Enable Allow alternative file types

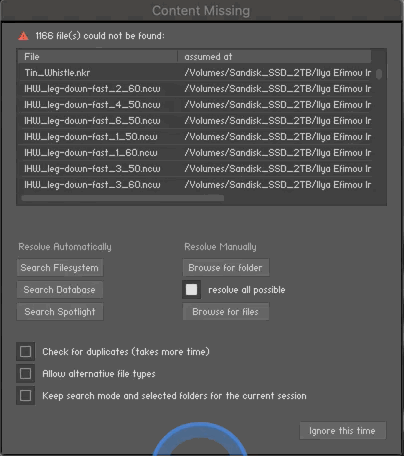pyautogui.click(x=25, y=374)
